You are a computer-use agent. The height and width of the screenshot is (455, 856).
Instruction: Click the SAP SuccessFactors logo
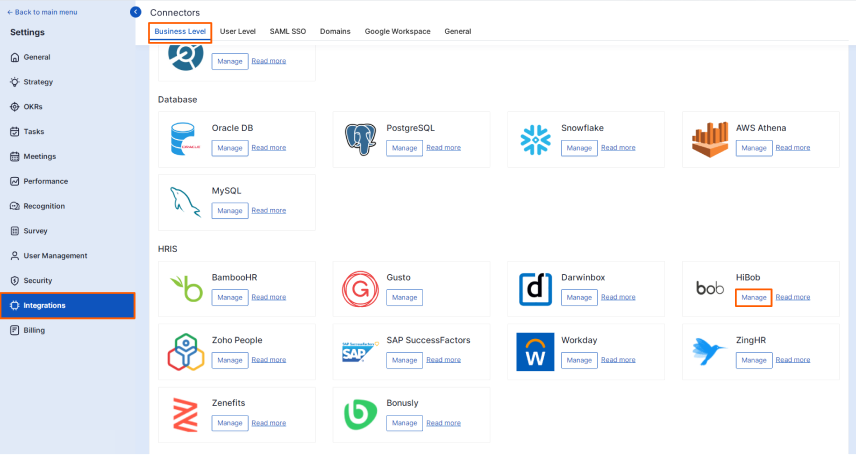coord(360,352)
